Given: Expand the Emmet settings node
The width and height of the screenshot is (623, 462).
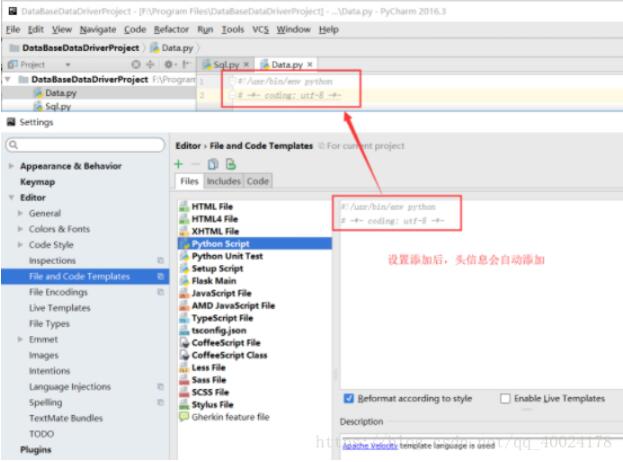Looking at the screenshot, I should tap(20, 339).
